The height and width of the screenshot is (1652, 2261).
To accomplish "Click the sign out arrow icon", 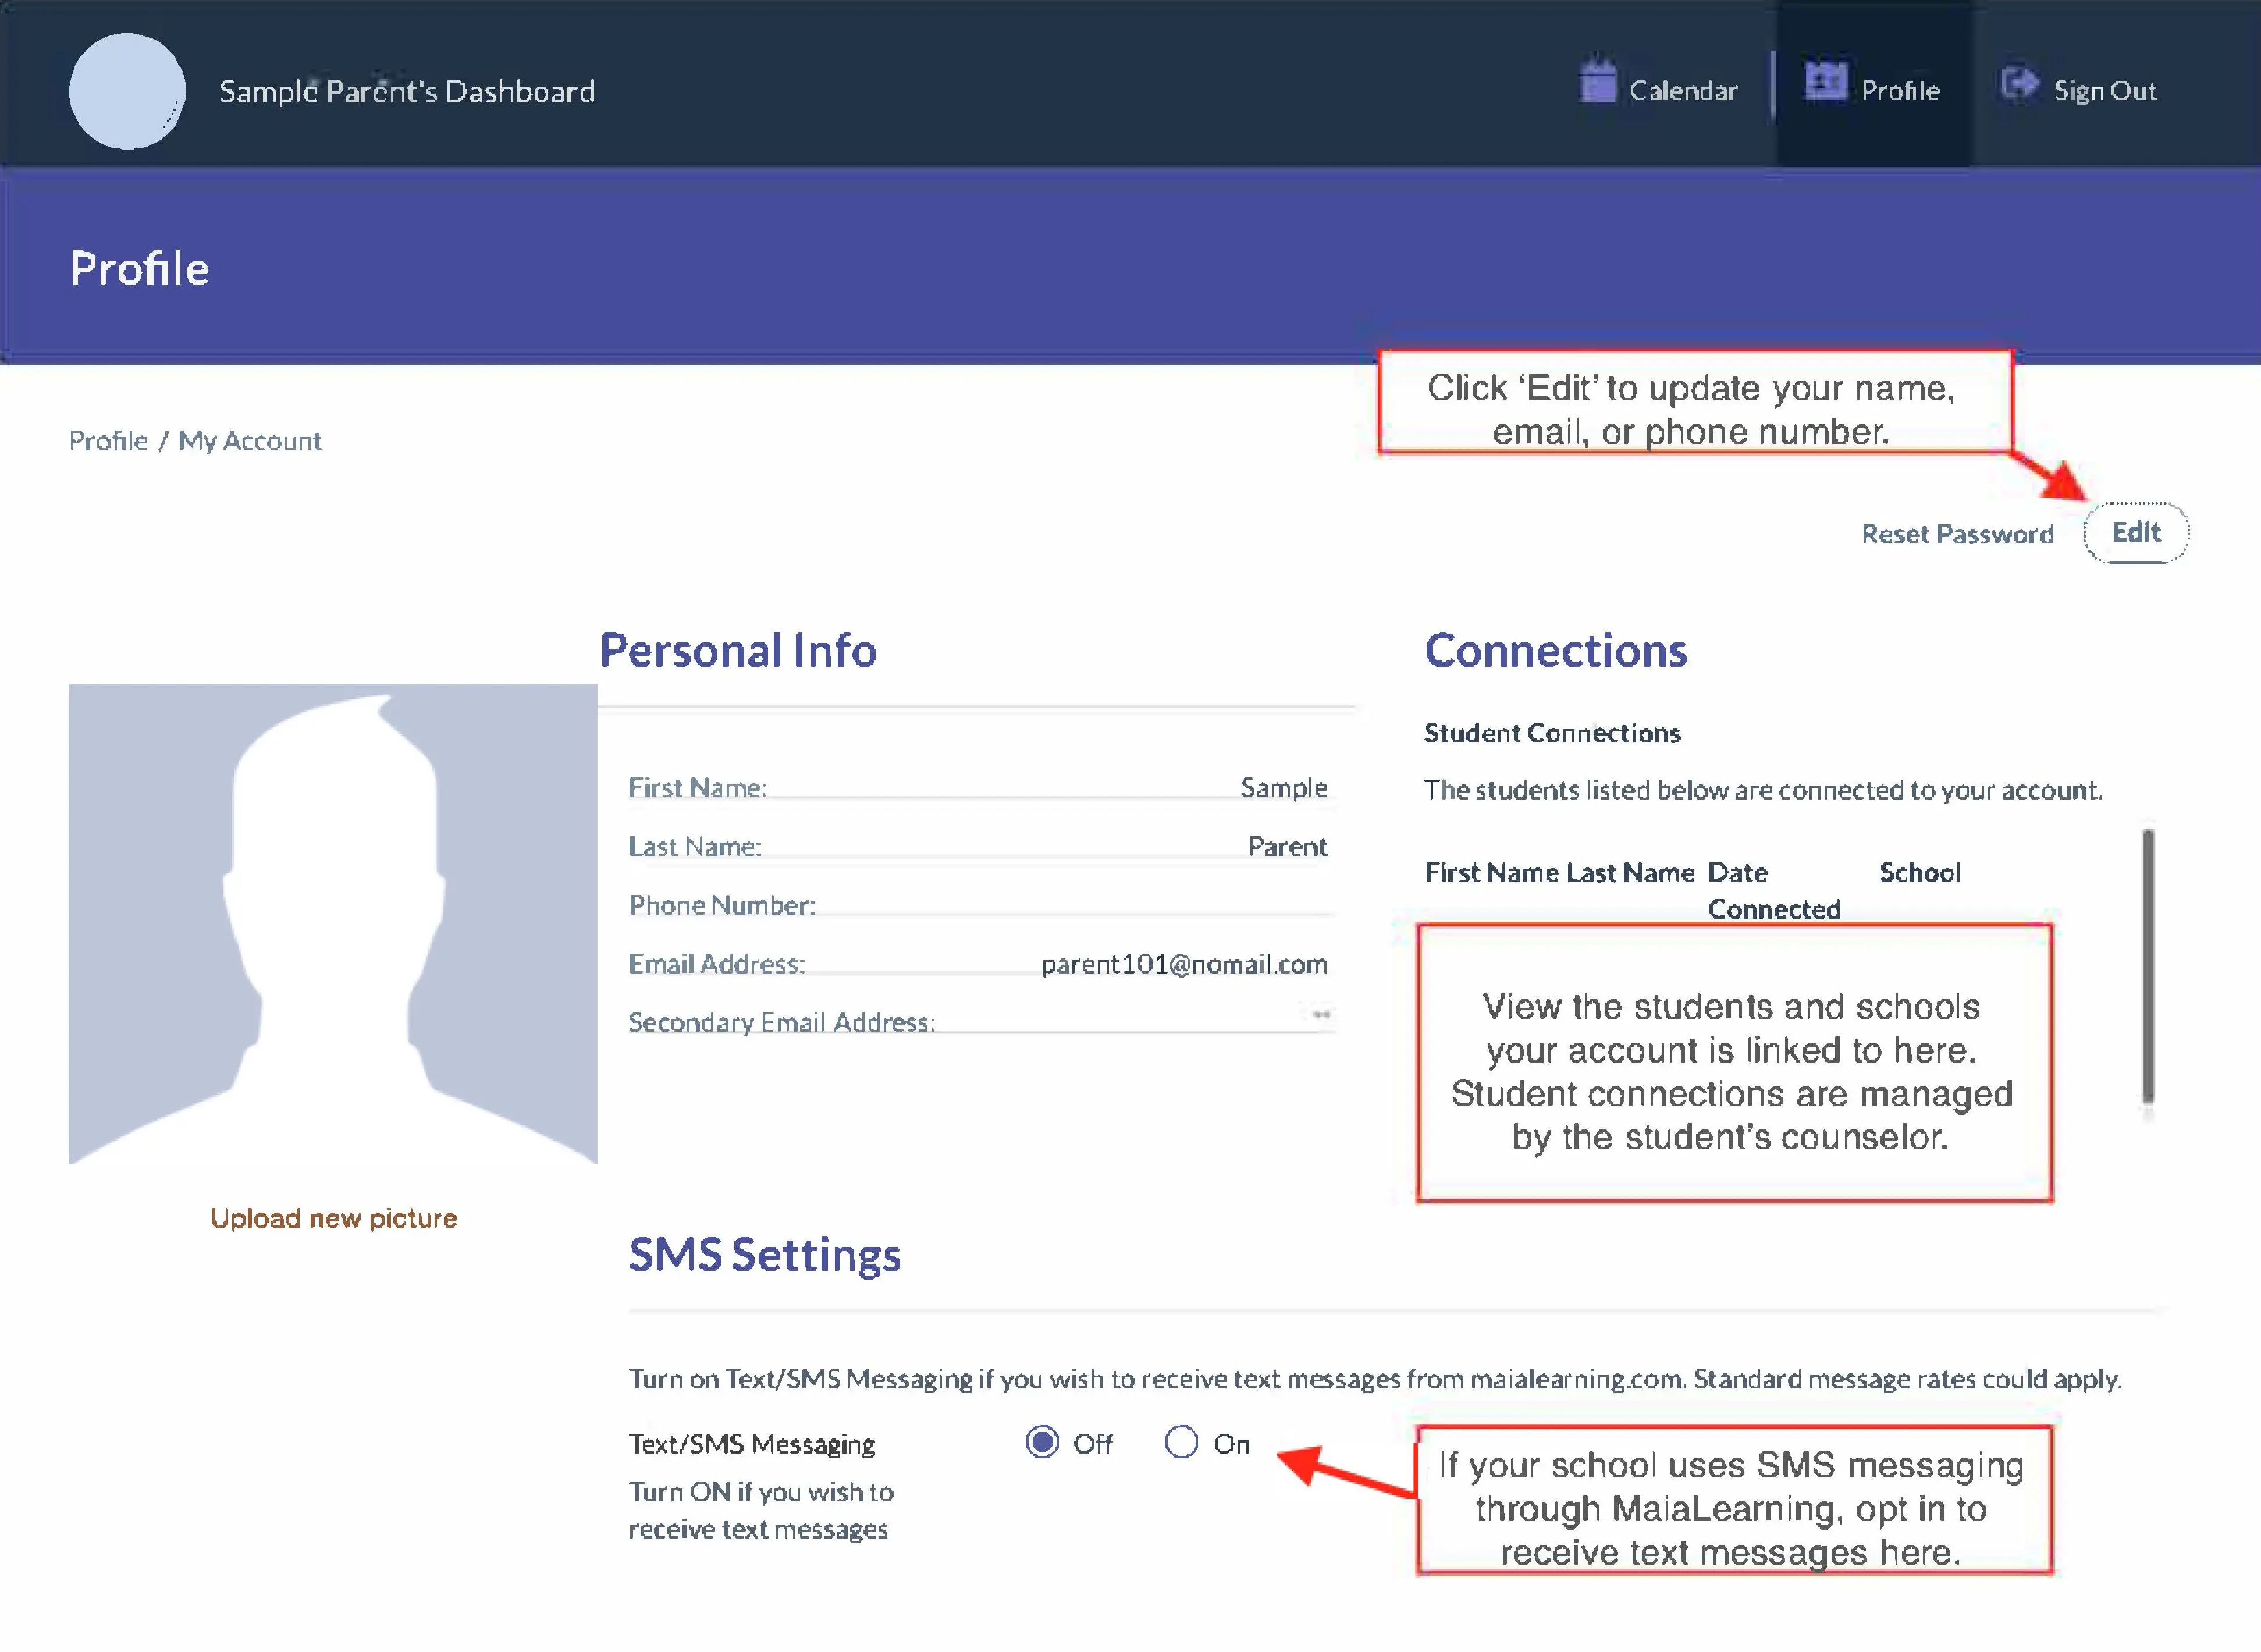I will click(2019, 83).
